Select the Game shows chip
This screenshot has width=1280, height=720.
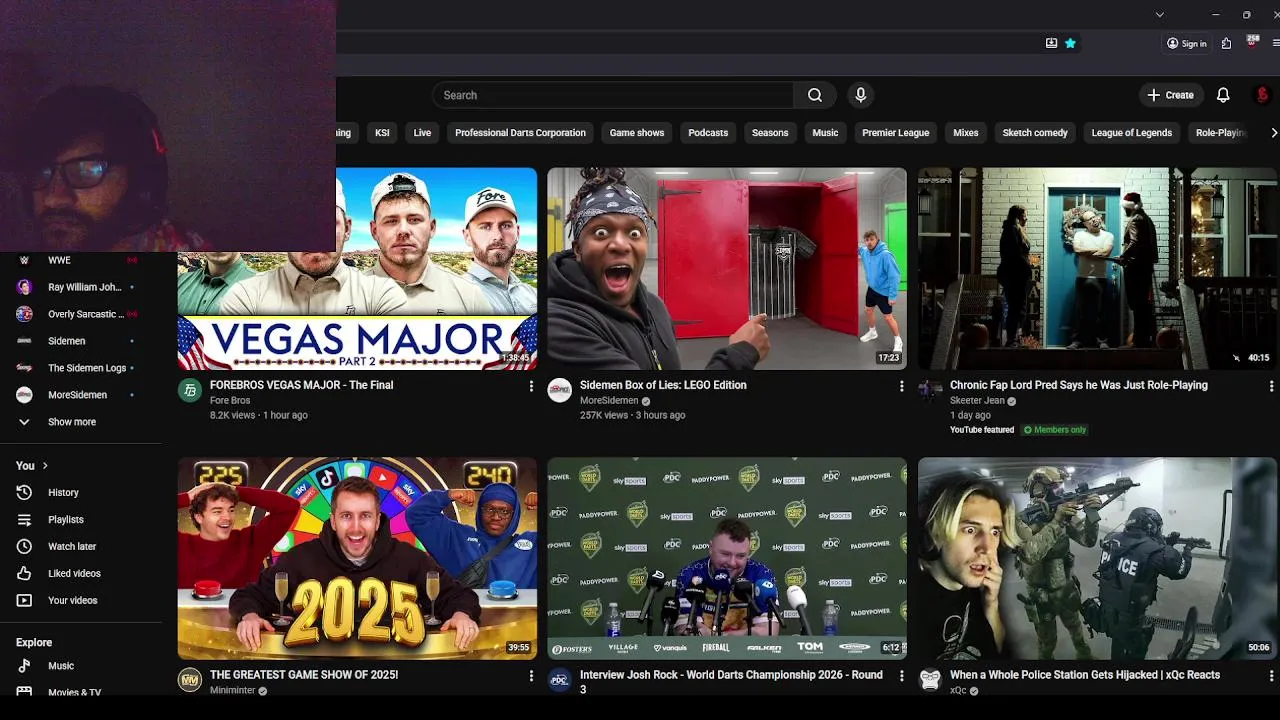(637, 132)
